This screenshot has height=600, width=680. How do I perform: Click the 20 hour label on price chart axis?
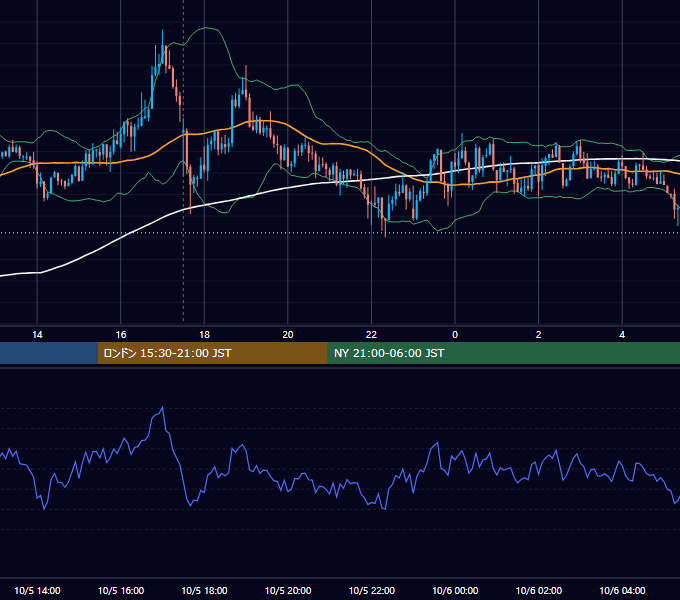288,335
